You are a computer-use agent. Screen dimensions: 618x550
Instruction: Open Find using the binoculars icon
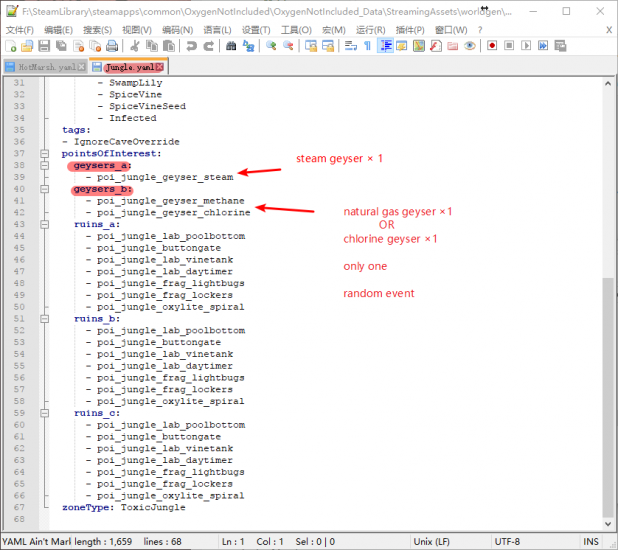coord(229,46)
